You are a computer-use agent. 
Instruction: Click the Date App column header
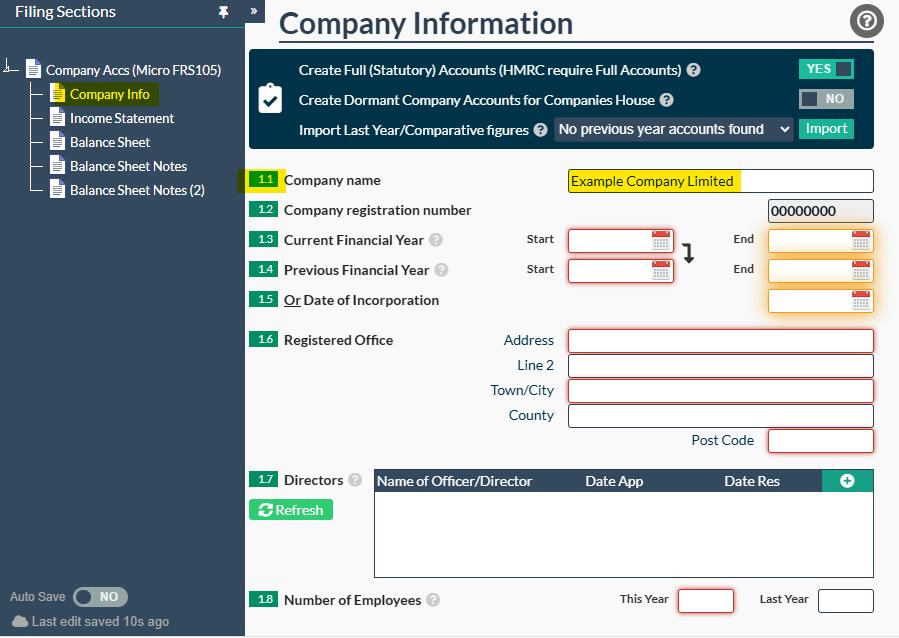[x=614, y=482]
